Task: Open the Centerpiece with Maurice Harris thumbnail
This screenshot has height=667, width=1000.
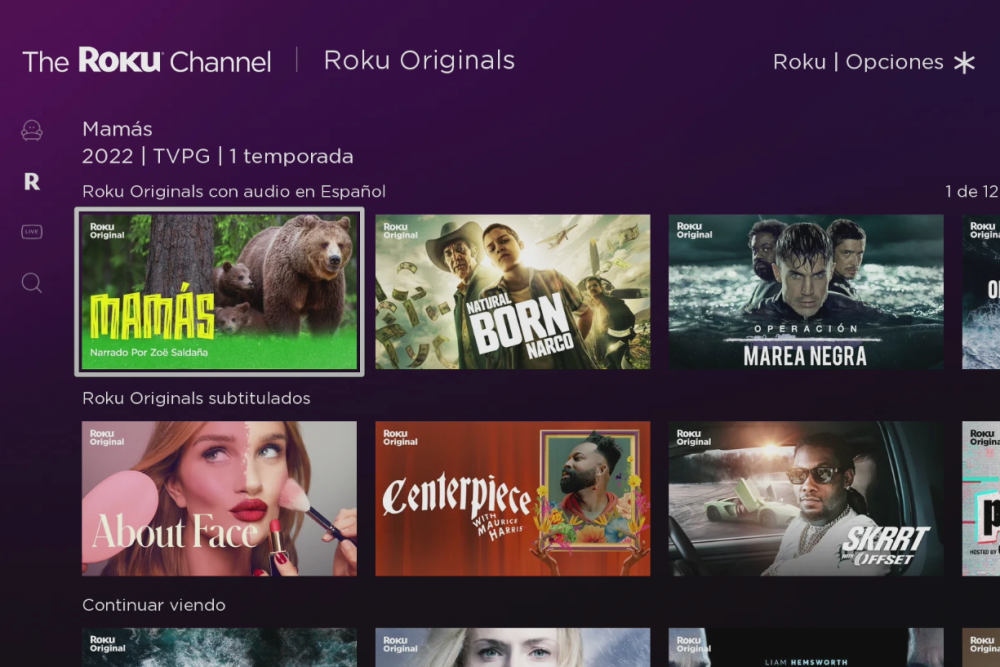Action: pyautogui.click(x=513, y=499)
